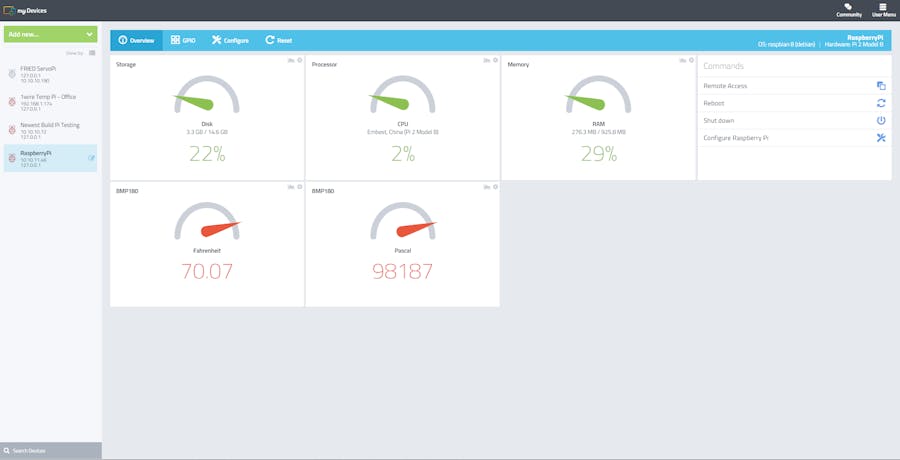The height and width of the screenshot is (460, 900).
Task: Click the Search Devices field
Action: point(51,451)
